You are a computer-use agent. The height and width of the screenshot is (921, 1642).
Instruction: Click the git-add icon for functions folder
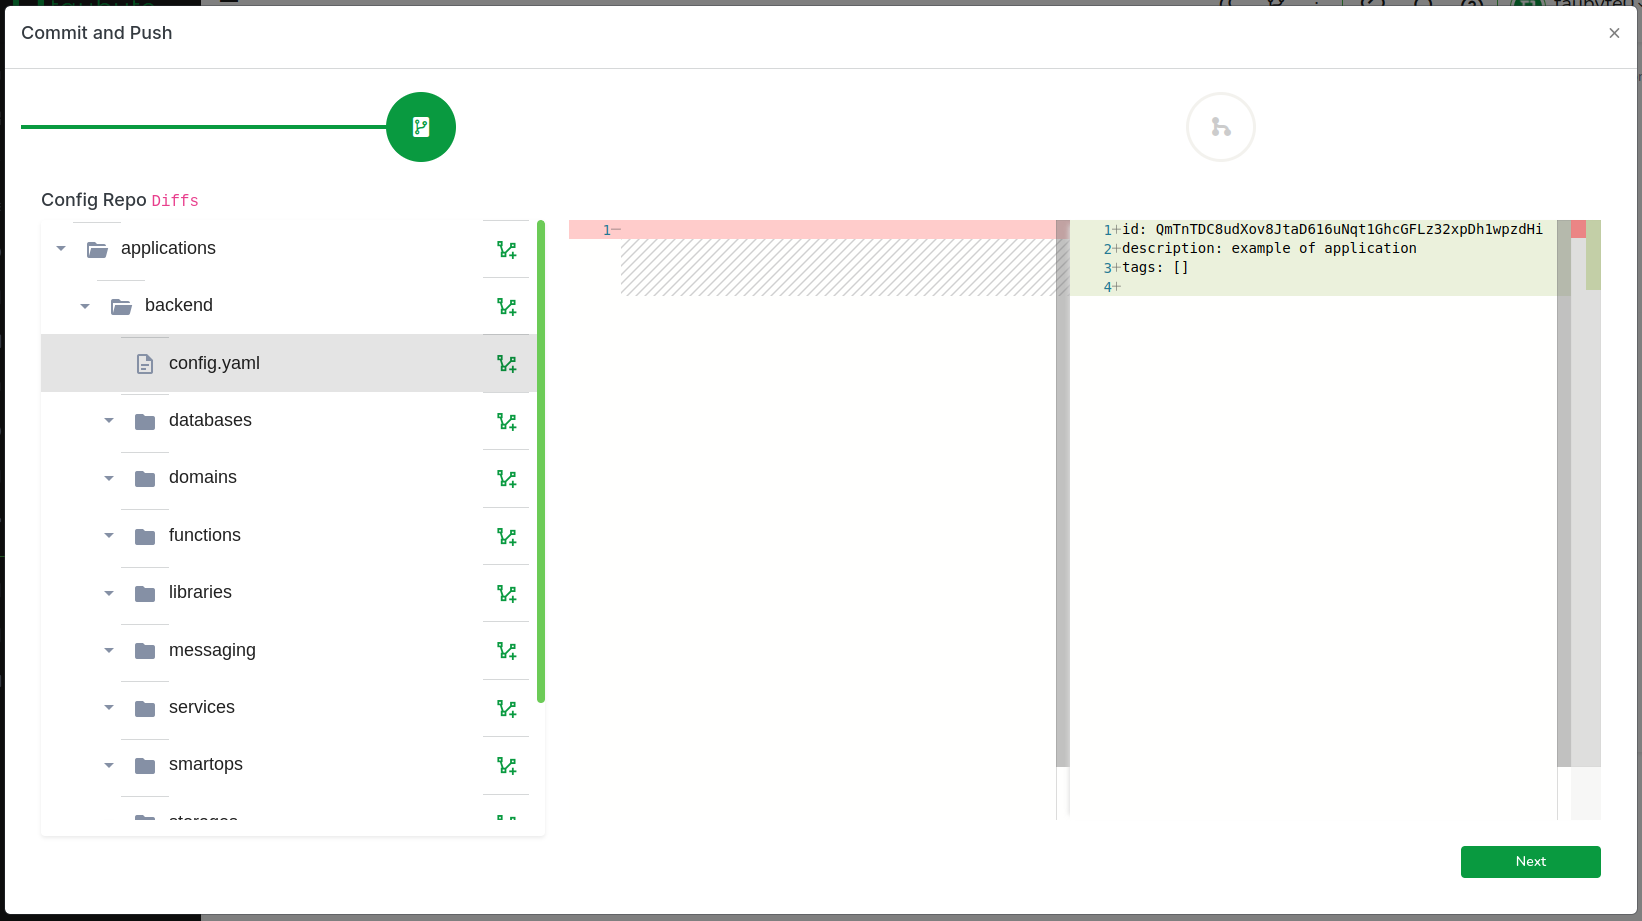[x=507, y=537]
